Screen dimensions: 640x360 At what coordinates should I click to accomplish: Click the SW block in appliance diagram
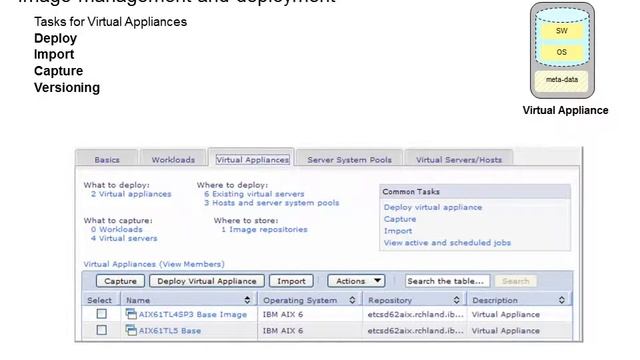click(x=562, y=31)
